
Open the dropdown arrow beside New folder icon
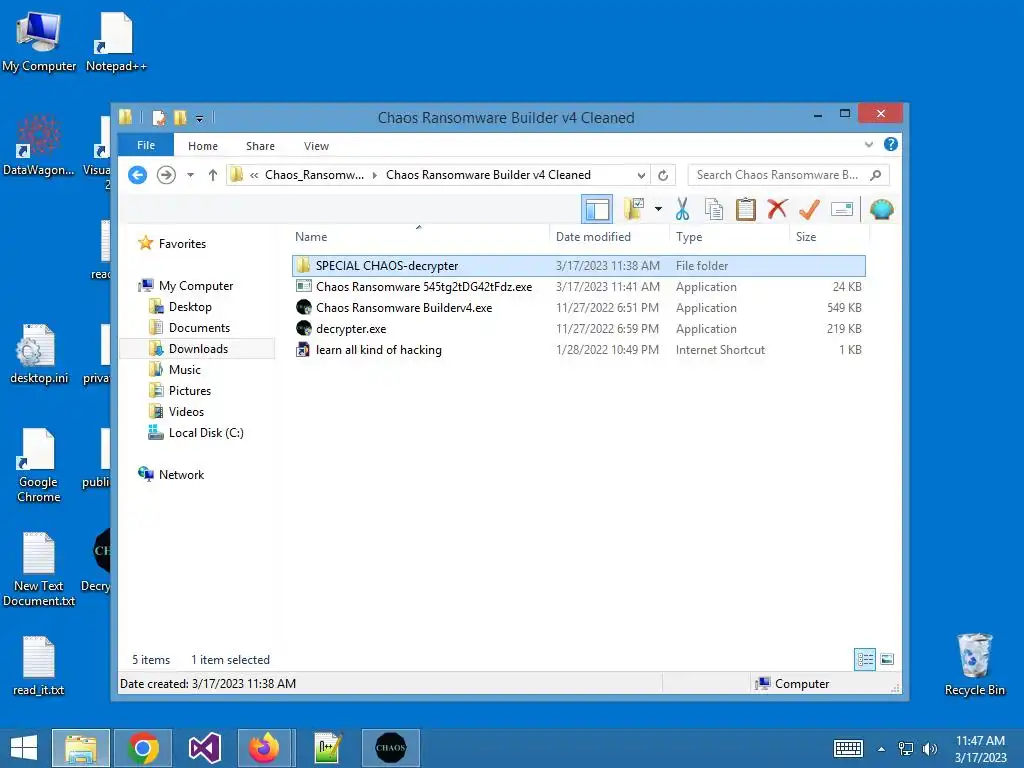click(658, 210)
